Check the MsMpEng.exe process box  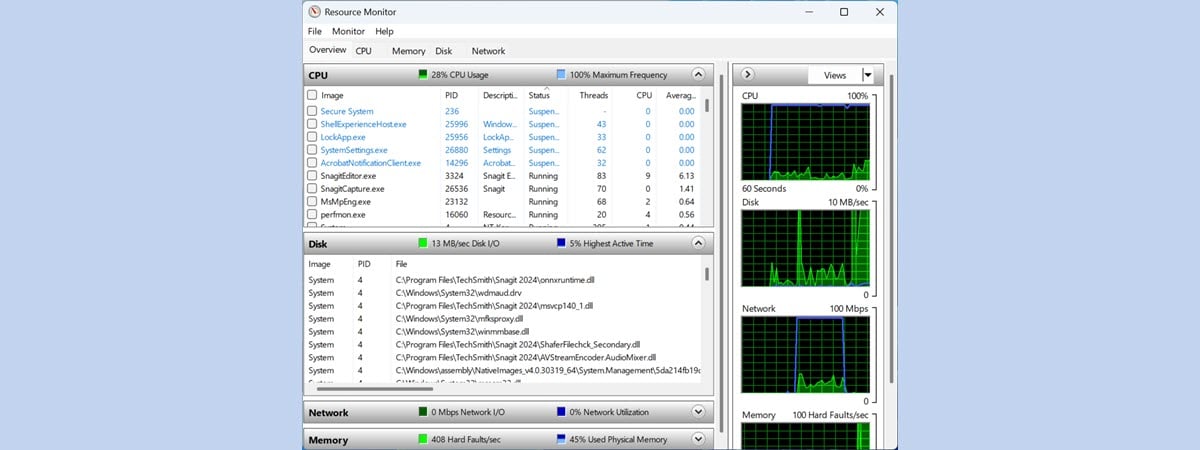(x=312, y=202)
